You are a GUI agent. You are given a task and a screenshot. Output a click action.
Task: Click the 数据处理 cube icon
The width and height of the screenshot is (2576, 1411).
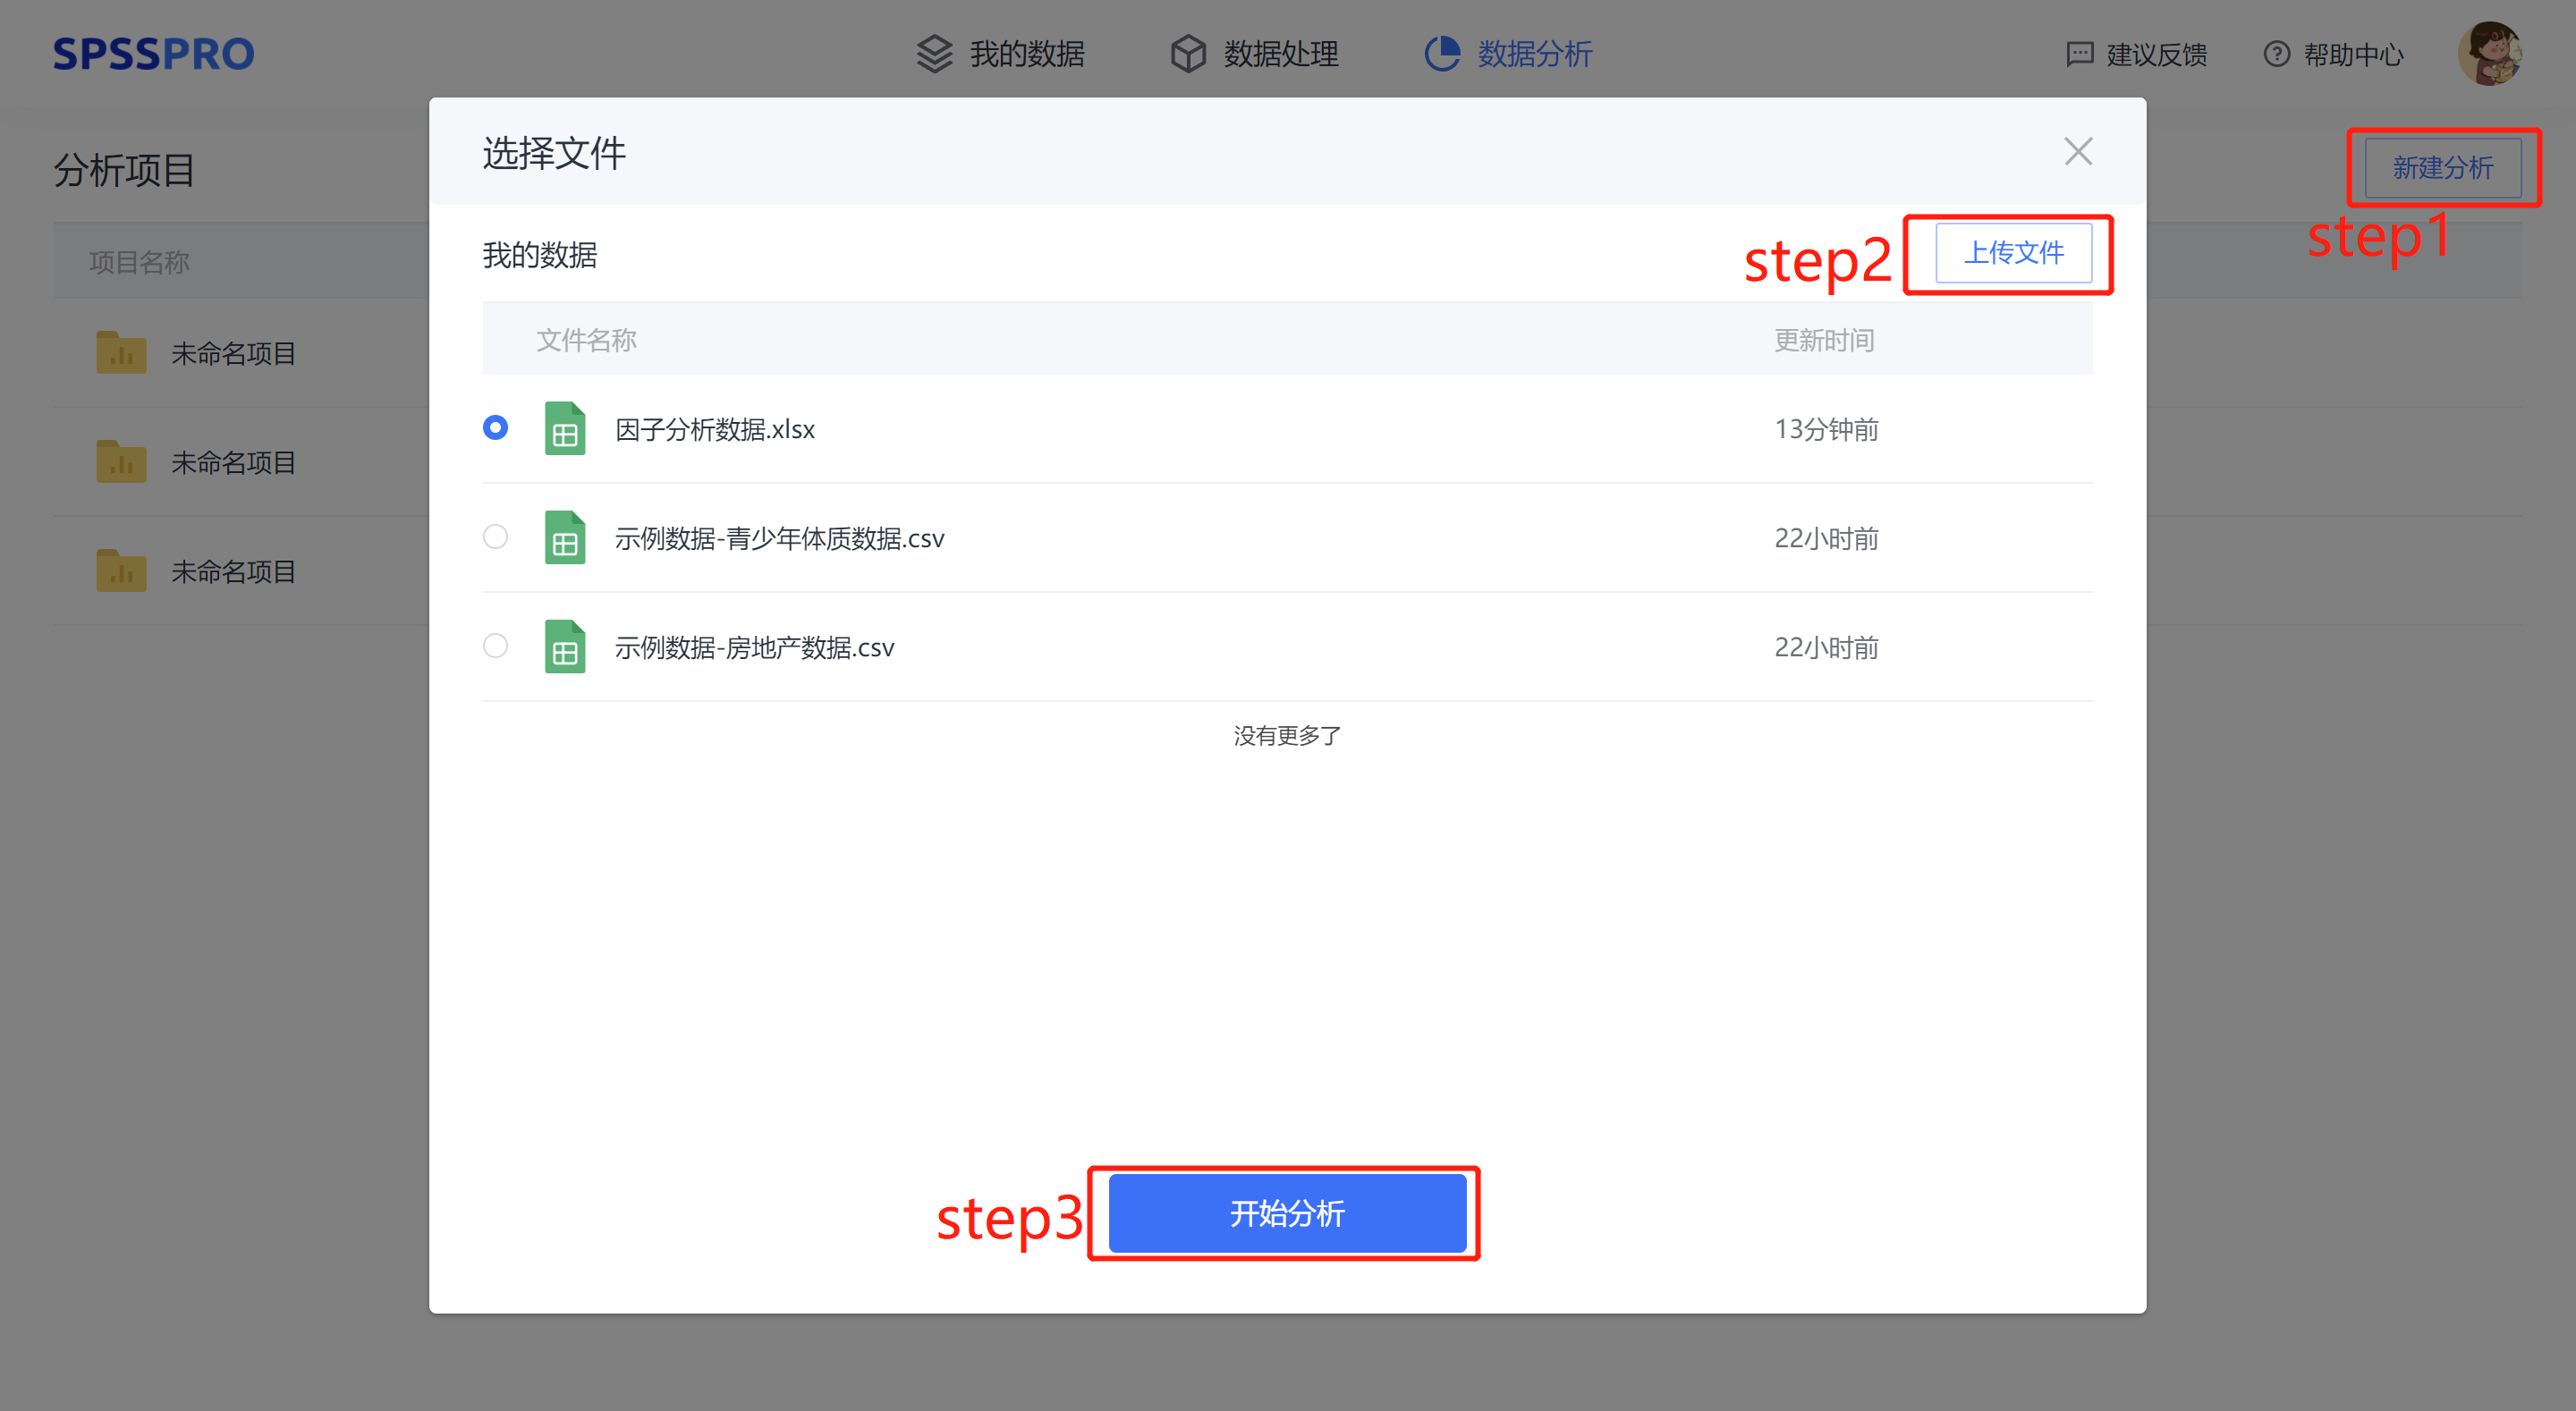1188,54
